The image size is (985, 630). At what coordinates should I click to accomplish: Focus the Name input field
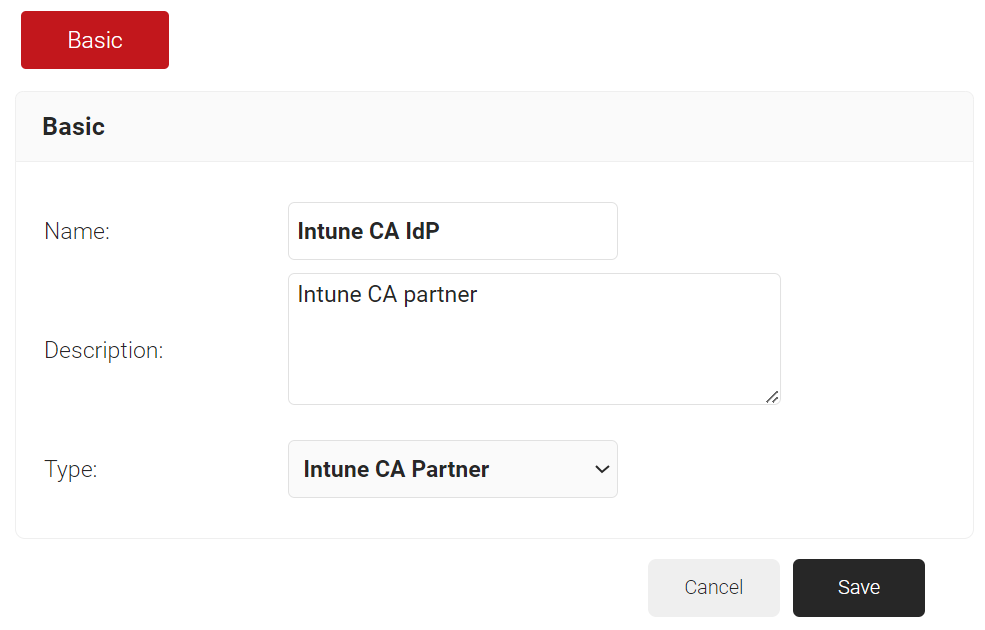tap(453, 231)
